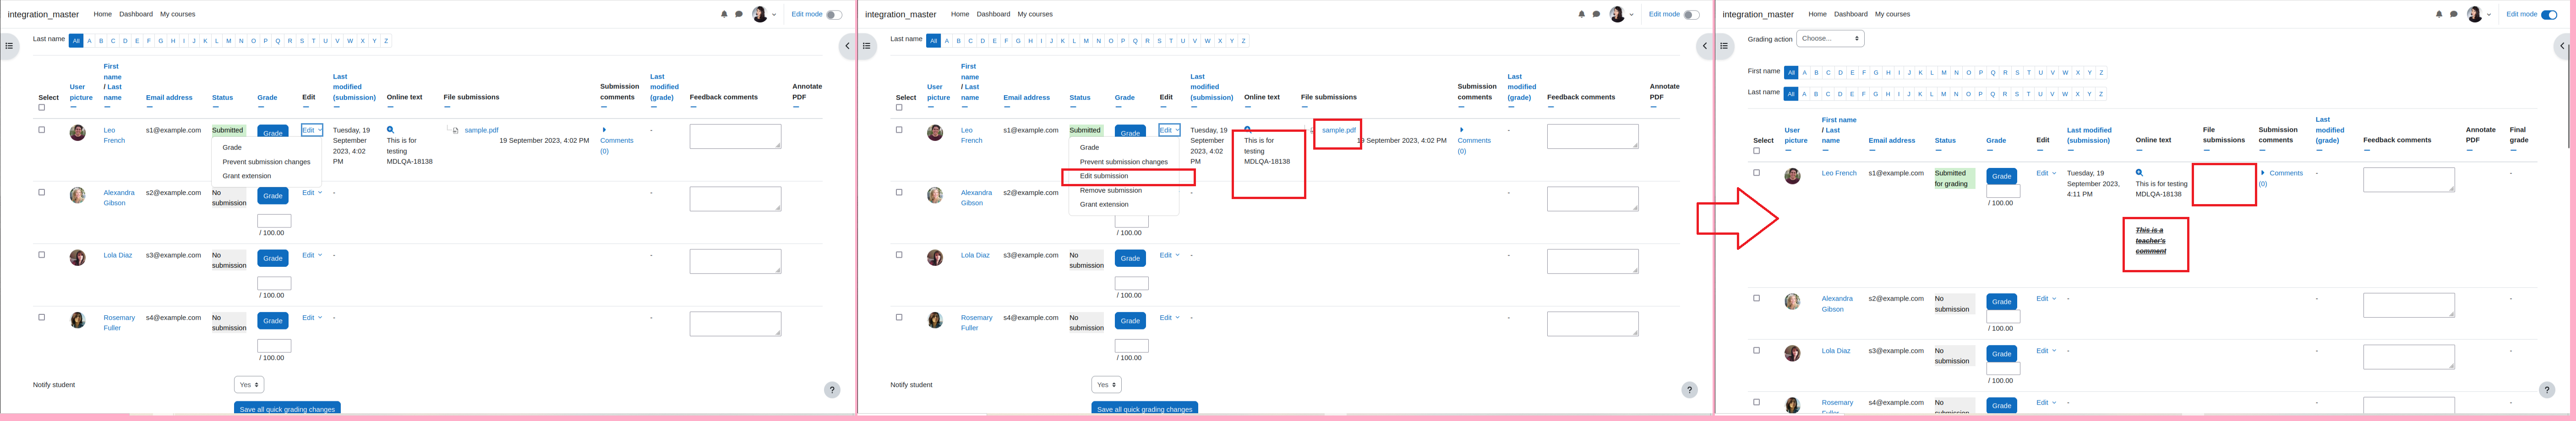This screenshot has width=2576, height=421.
Task: Open Rosemary Fuller's Edit dropdown in left screenshot
Action: tap(312, 317)
